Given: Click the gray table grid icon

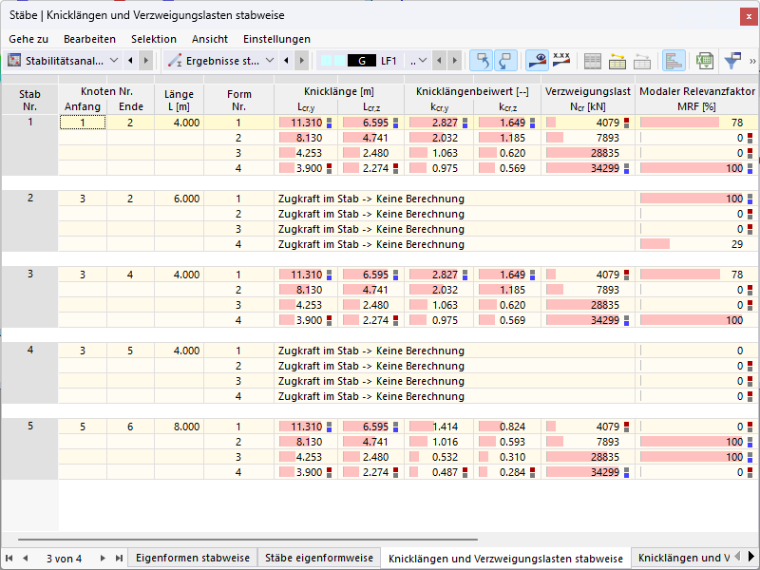Looking at the screenshot, I should pos(592,61).
